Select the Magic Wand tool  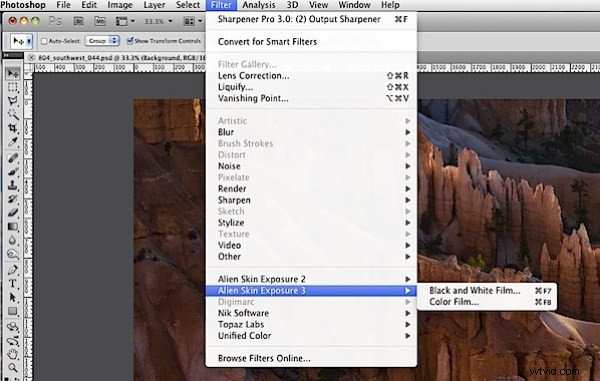coord(13,114)
